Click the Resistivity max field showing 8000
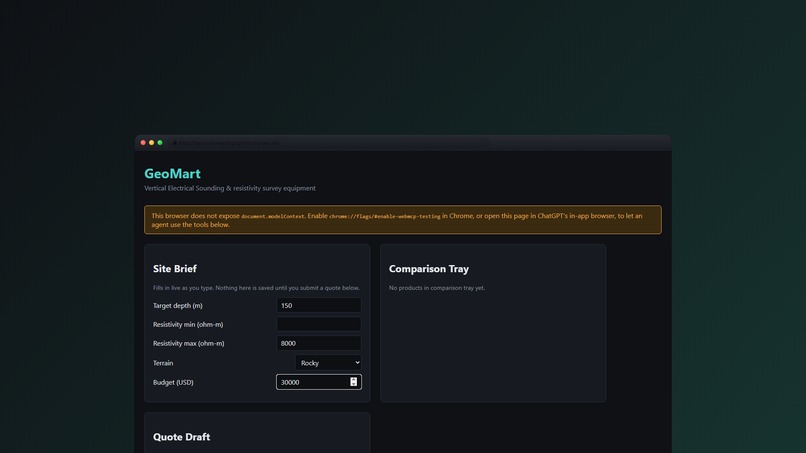 (319, 343)
